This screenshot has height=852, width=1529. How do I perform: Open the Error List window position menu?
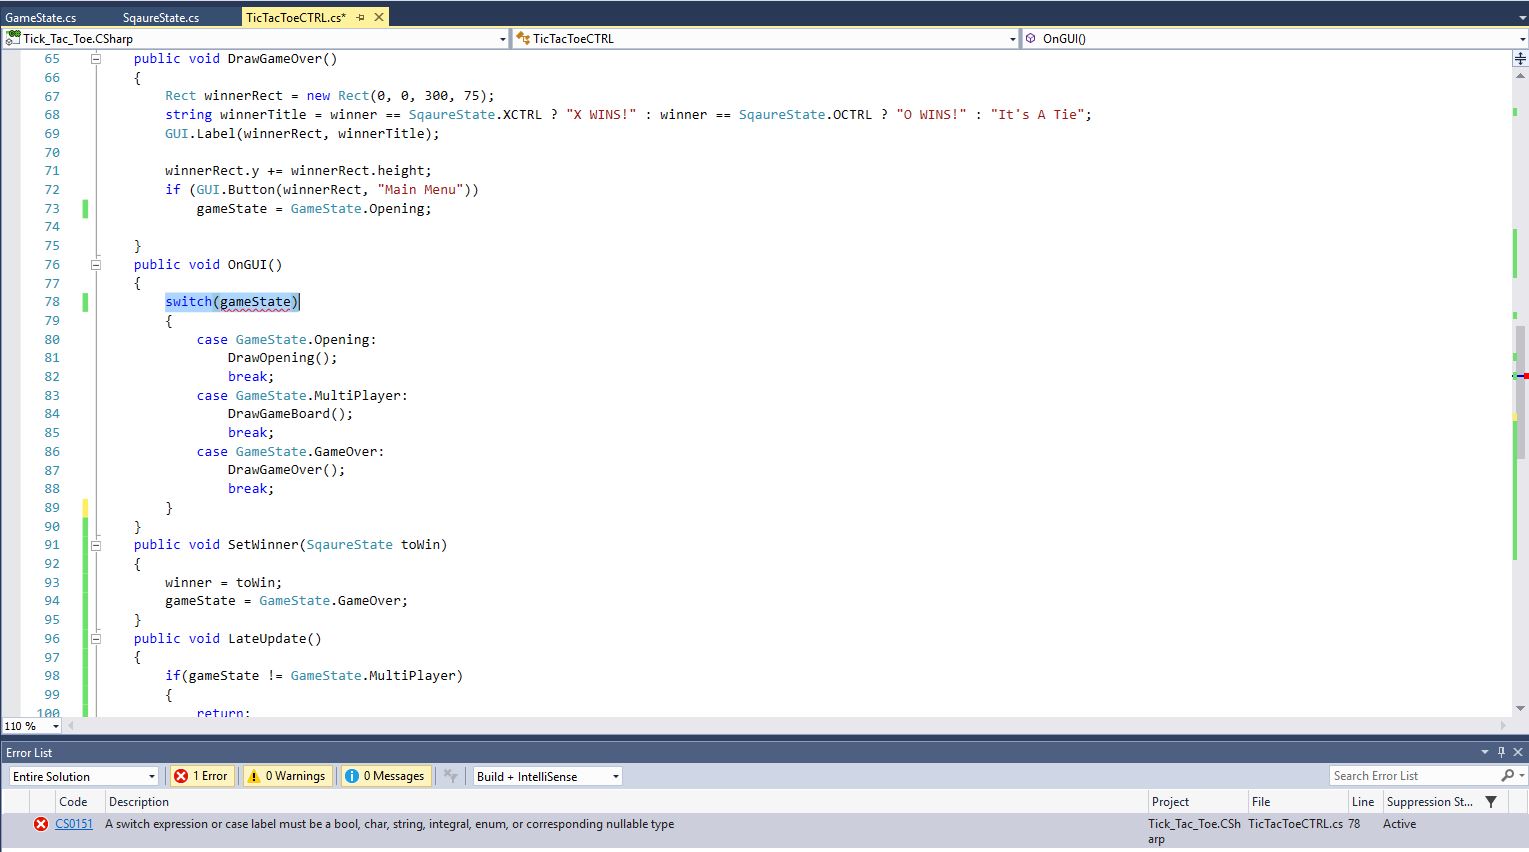click(x=1485, y=752)
